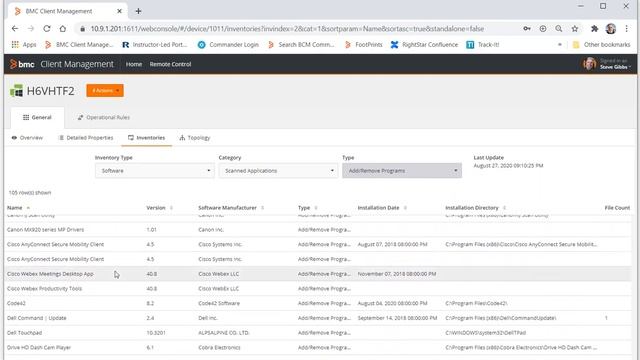This screenshot has height=360, width=640.
Task: Go to Home in the top navigation
Action: click(134, 64)
